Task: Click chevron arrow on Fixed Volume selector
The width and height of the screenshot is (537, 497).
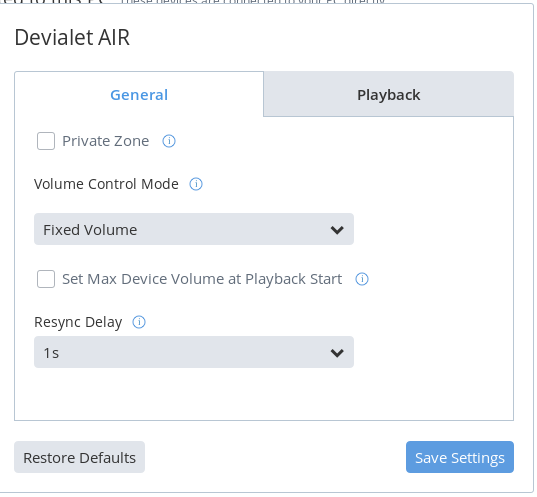Action: [337, 230]
